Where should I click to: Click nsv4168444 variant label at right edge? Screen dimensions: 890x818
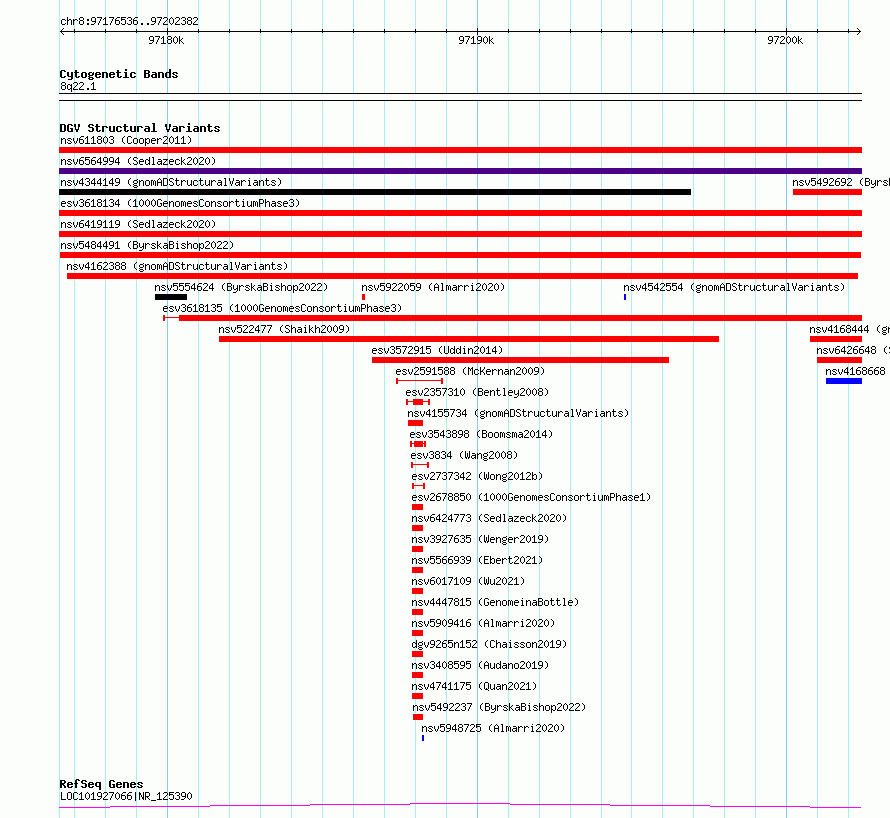tap(850, 329)
